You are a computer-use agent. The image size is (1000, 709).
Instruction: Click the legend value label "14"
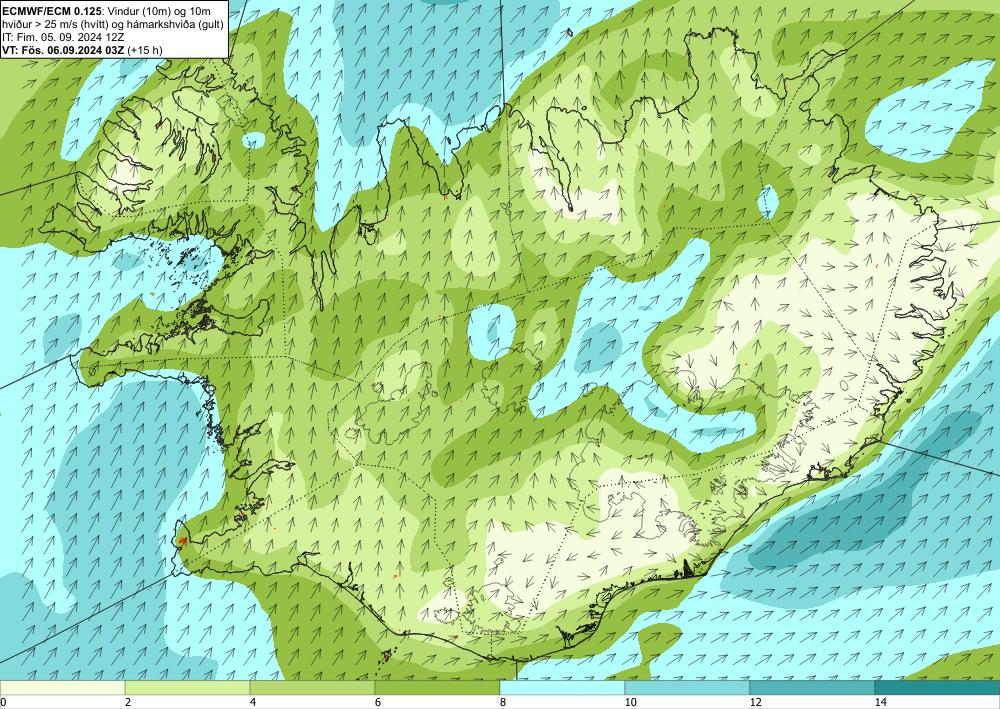(x=881, y=702)
